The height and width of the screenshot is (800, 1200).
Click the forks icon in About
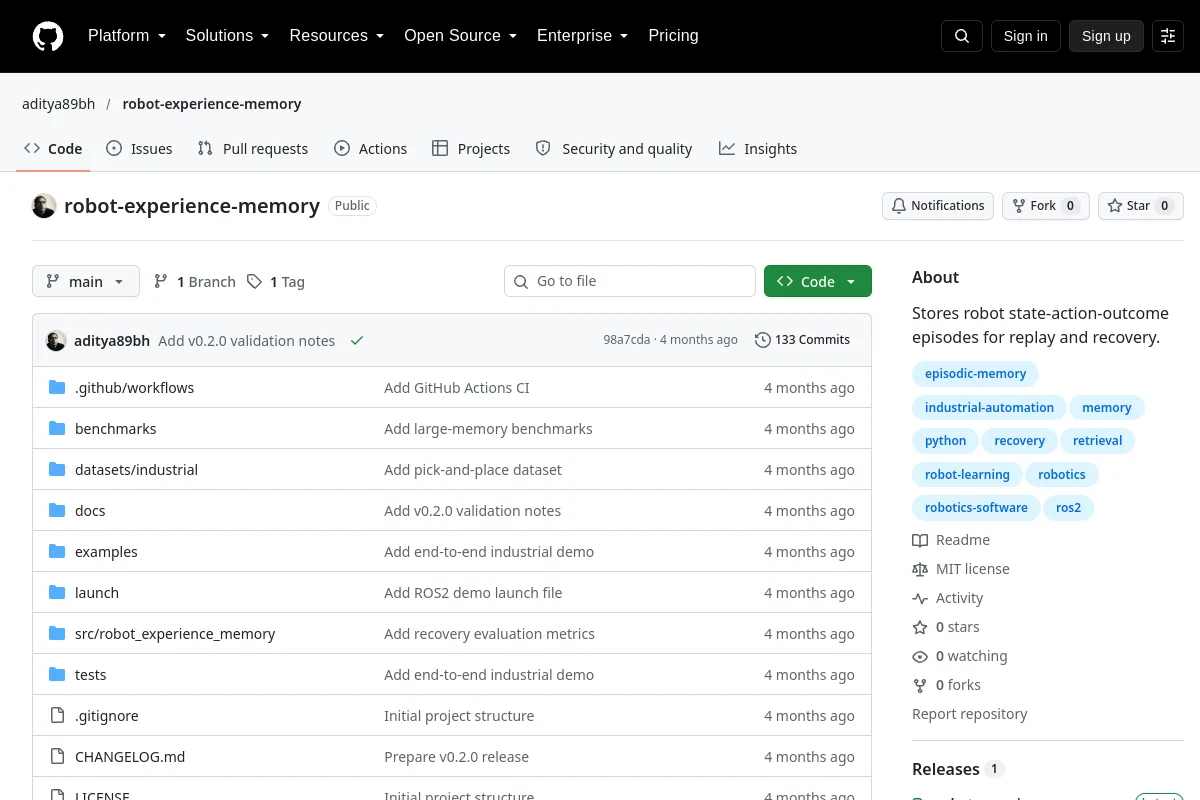[x=920, y=685]
